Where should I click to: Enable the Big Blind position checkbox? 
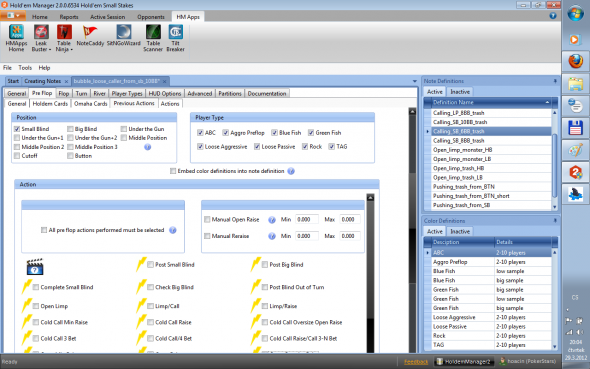70,129
